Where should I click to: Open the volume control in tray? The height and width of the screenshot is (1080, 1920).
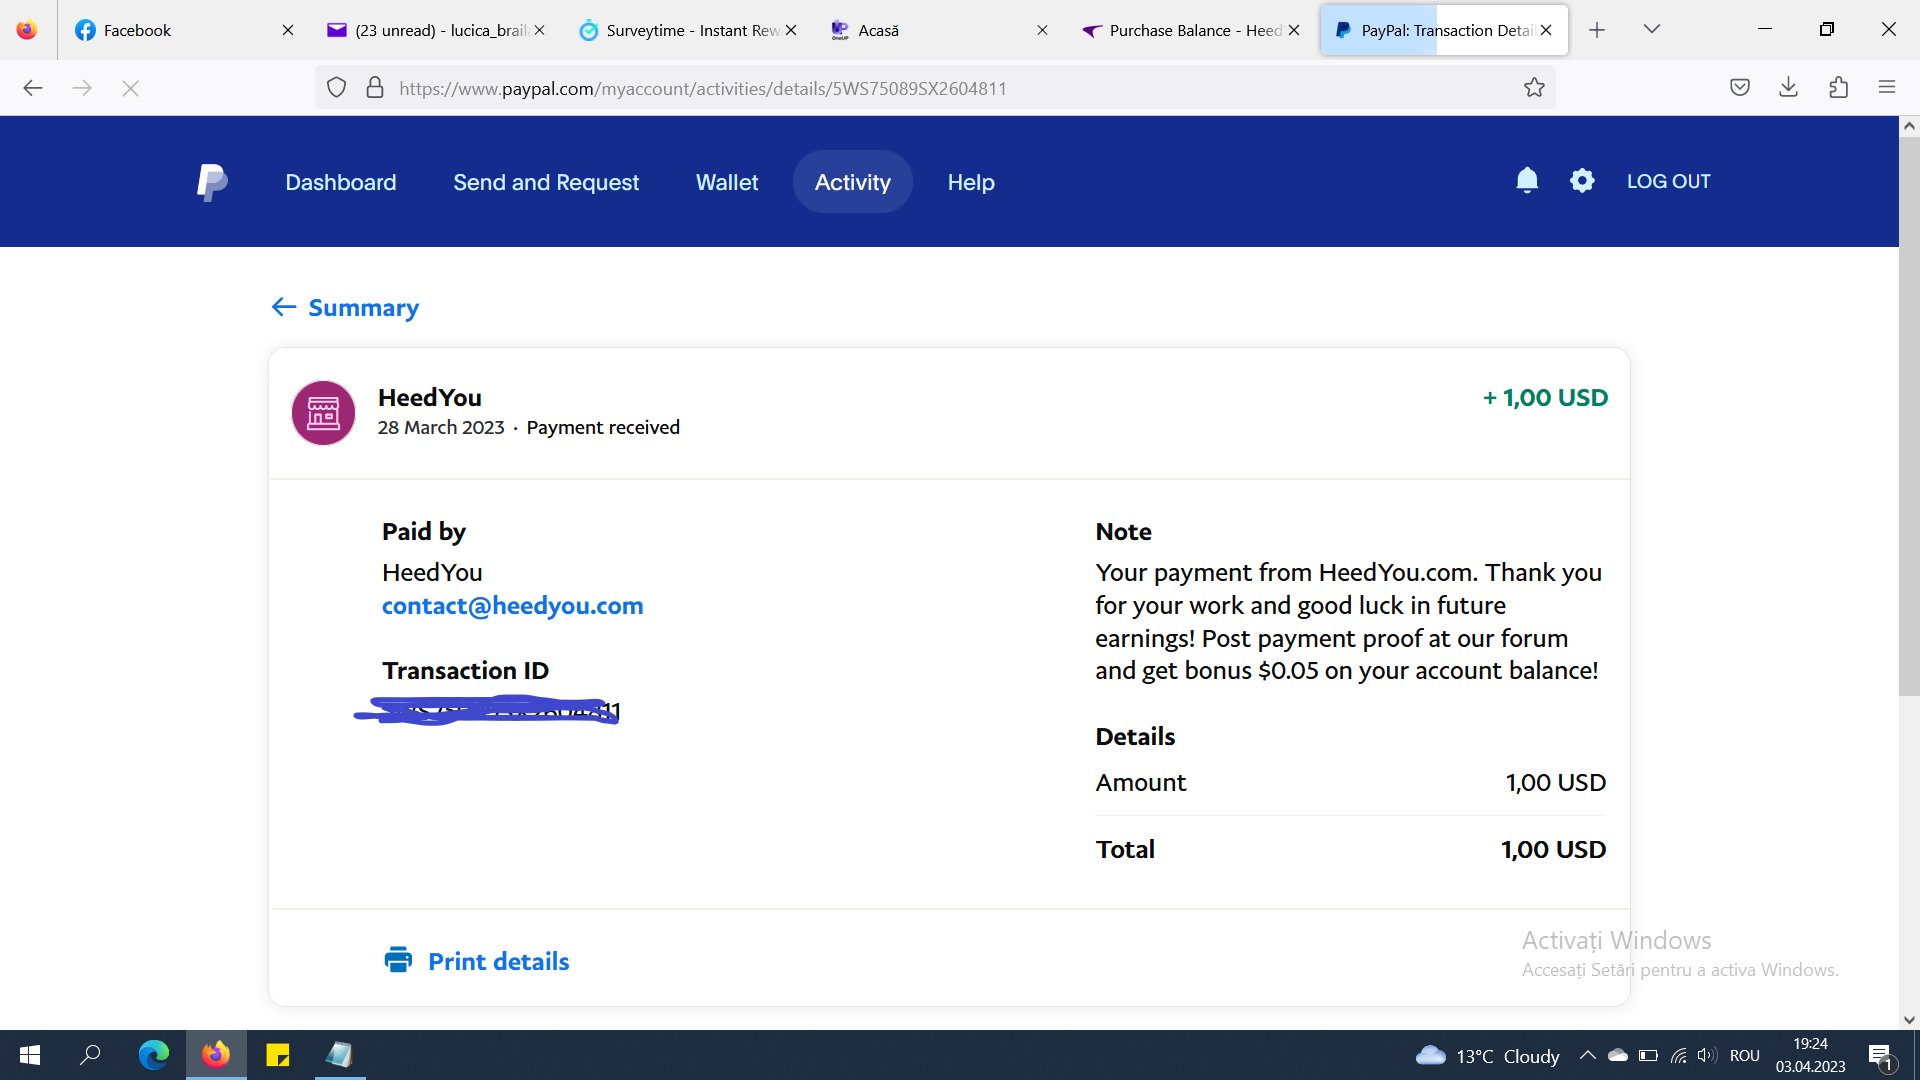point(1707,1056)
